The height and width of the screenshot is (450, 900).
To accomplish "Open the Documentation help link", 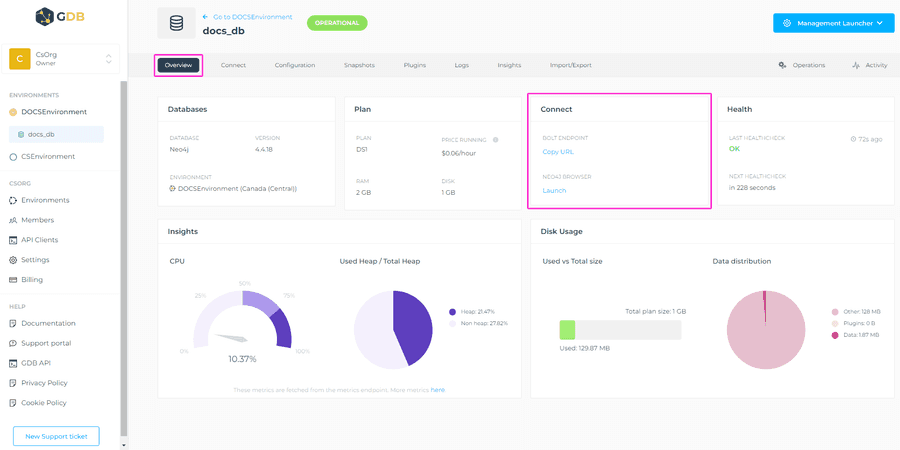I will [x=48, y=324].
